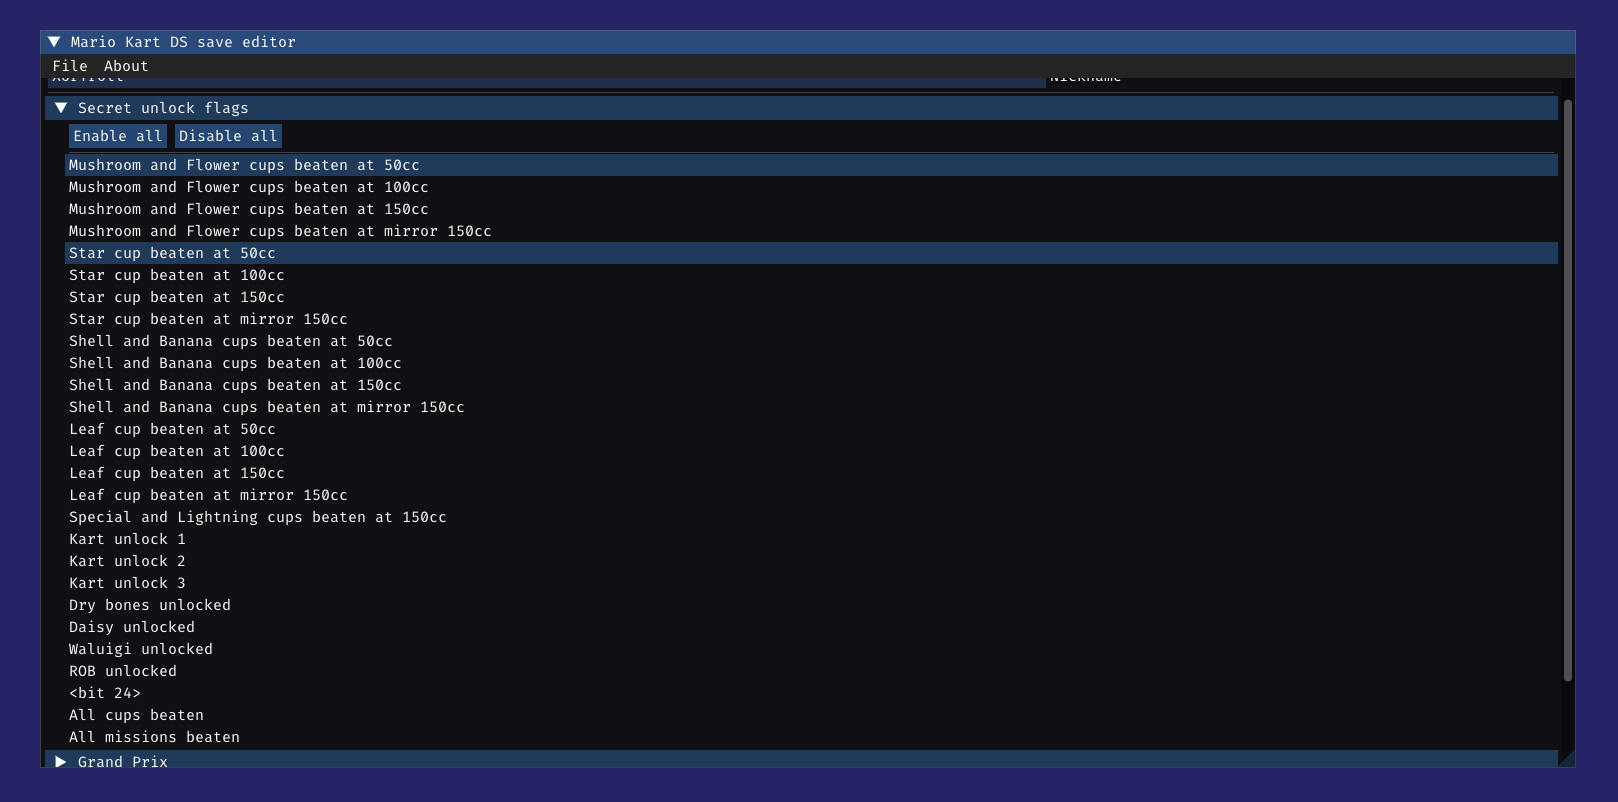
Task: Enable ROB unlocked flag
Action: [811, 671]
